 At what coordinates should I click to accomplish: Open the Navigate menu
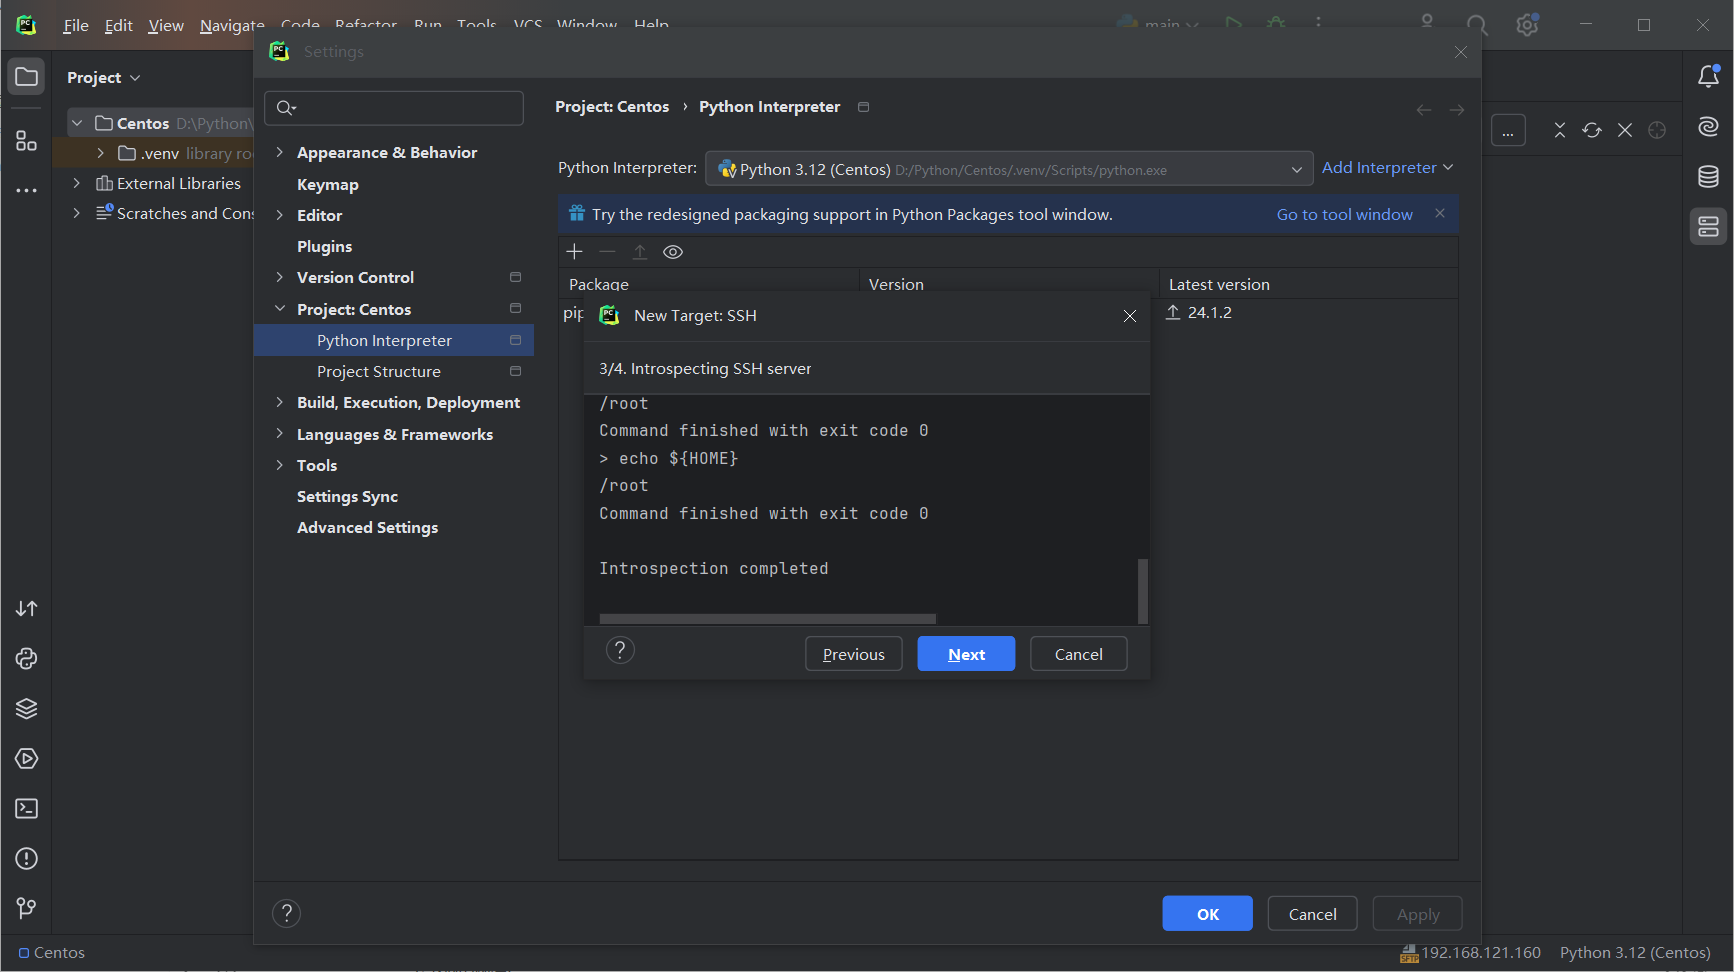pos(232,25)
